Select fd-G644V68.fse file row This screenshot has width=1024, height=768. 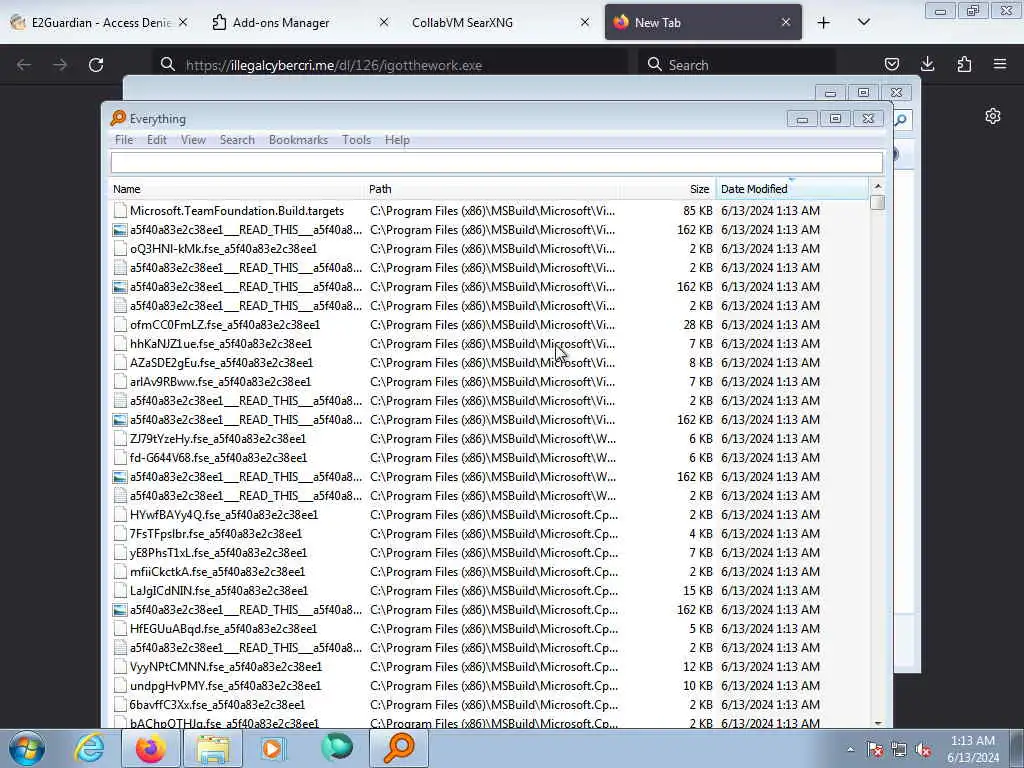(x=490, y=458)
